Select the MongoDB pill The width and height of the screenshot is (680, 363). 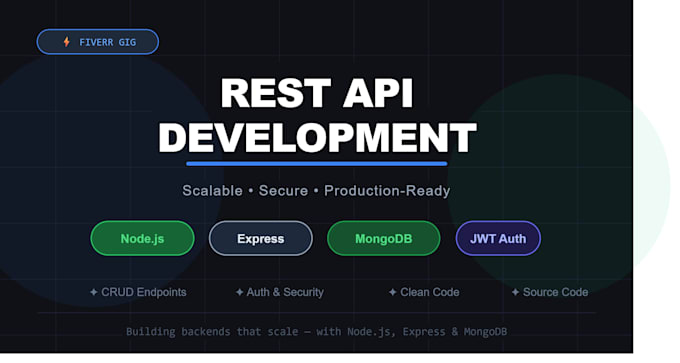pos(384,239)
